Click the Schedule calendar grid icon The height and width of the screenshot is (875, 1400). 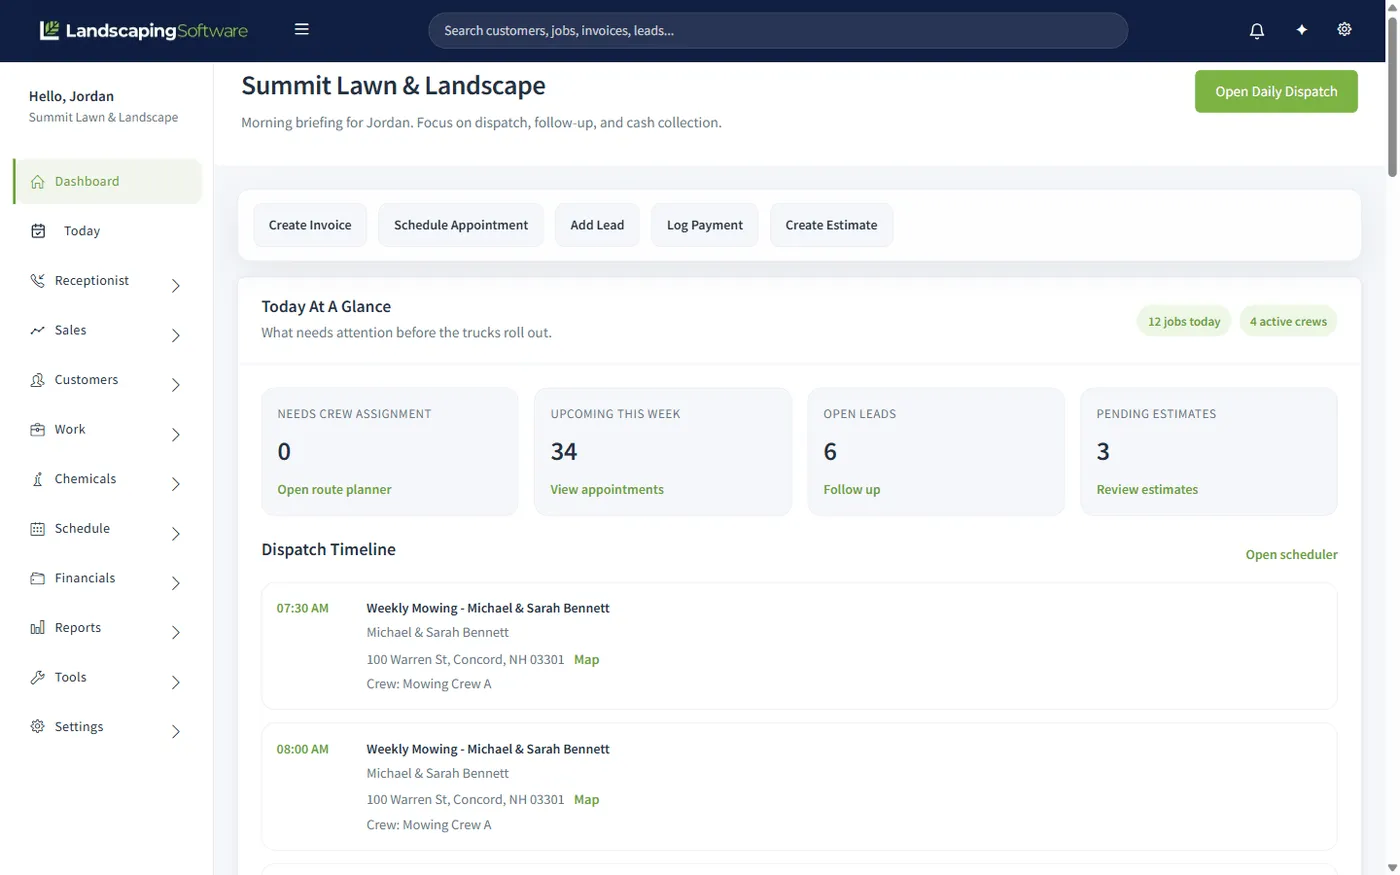click(38, 528)
